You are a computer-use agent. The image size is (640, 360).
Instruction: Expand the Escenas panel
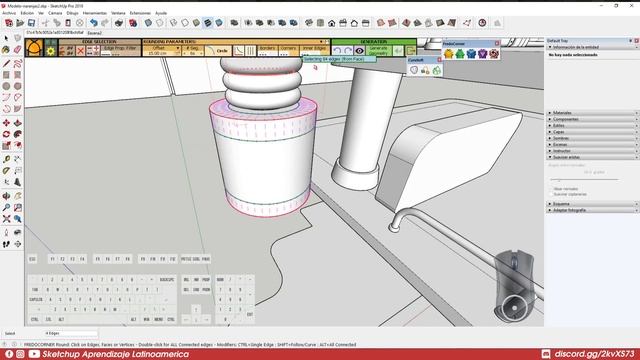(593, 144)
